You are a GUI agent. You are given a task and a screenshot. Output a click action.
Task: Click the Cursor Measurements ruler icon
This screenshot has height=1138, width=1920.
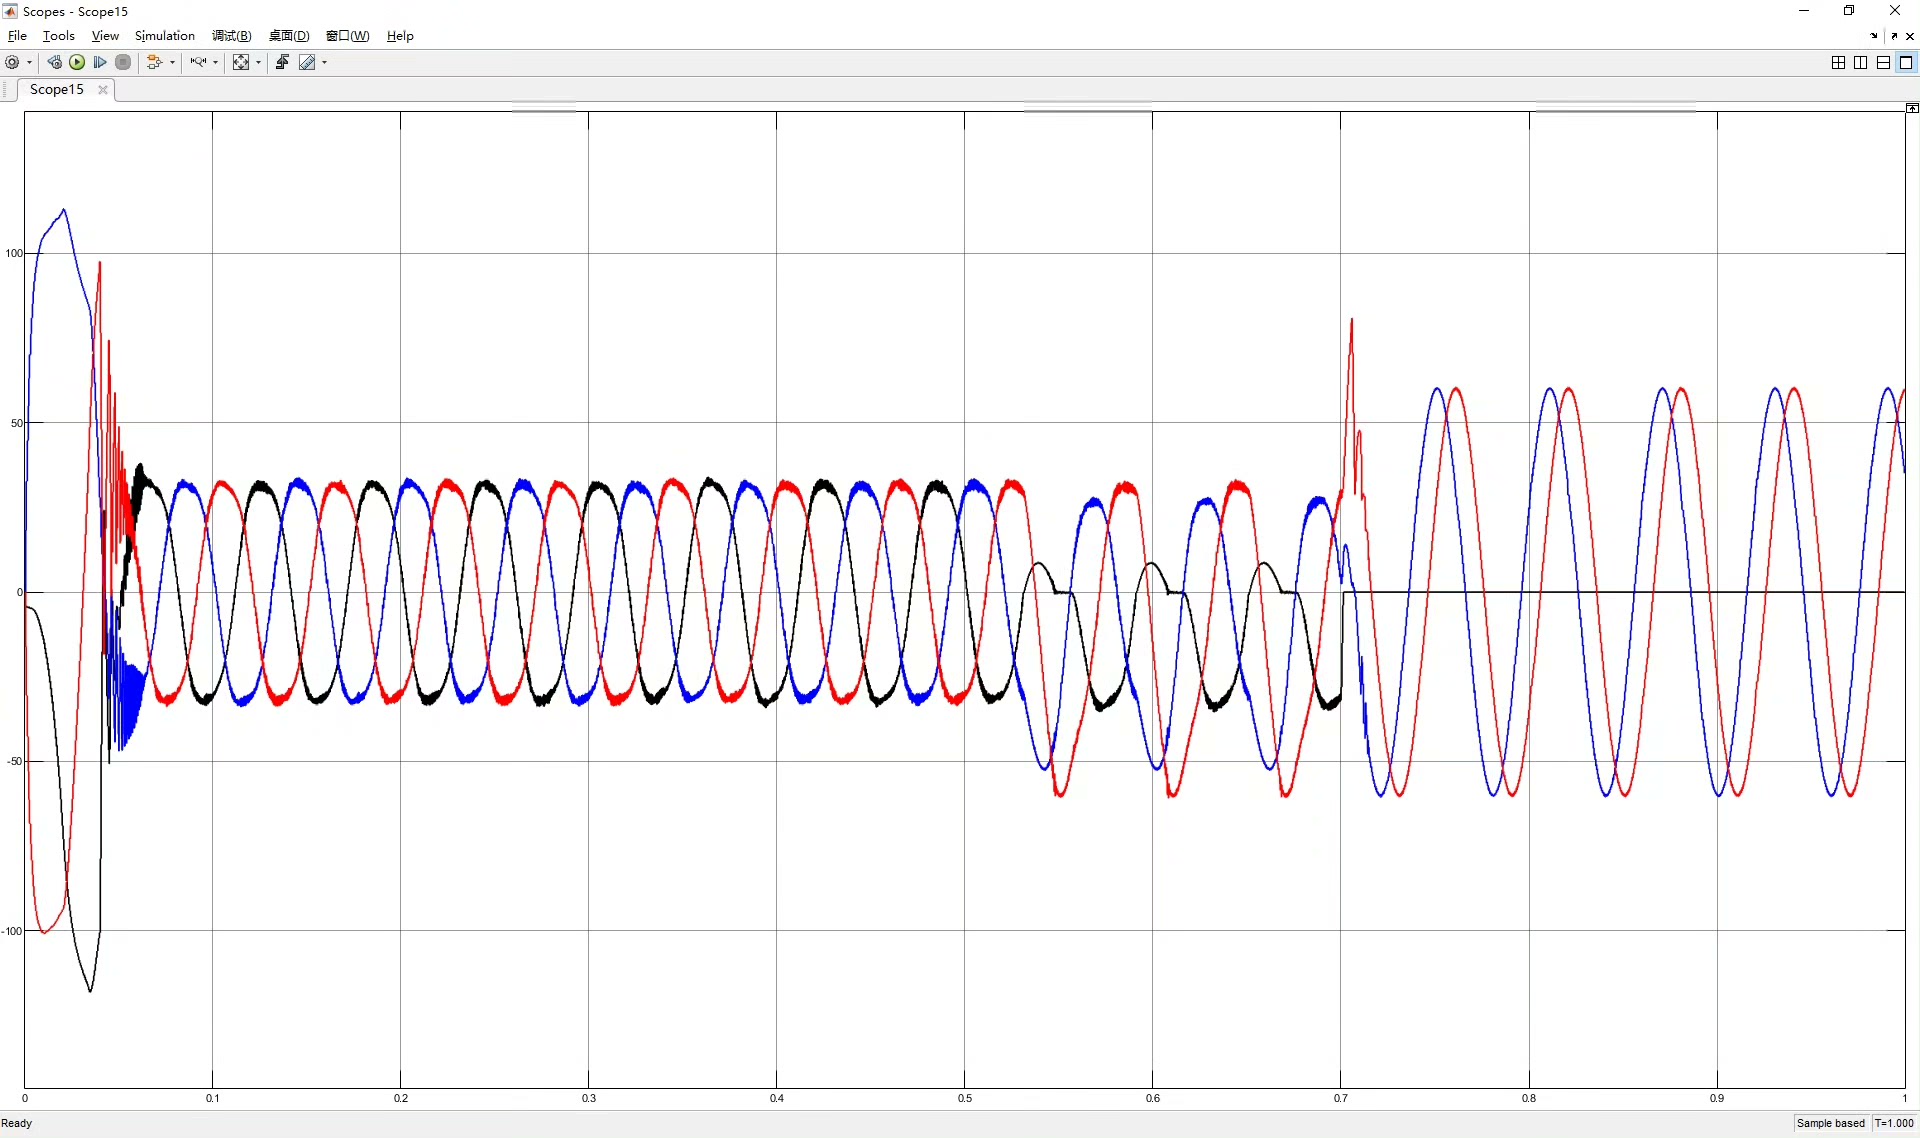point(307,62)
